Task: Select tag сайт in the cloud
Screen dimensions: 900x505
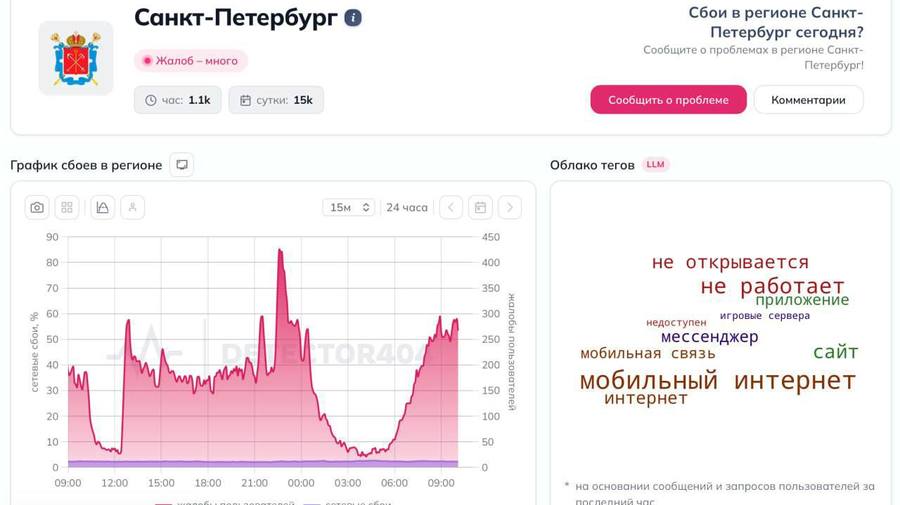Action: pyautogui.click(x=835, y=352)
